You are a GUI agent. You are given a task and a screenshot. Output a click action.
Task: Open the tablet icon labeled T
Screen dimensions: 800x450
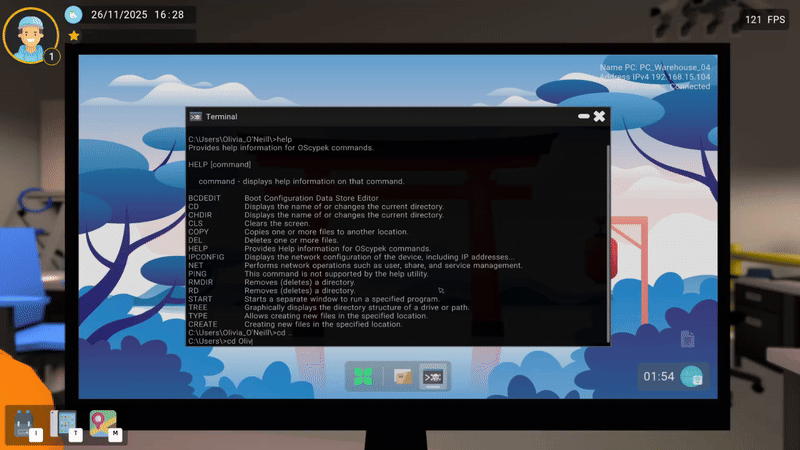point(63,424)
